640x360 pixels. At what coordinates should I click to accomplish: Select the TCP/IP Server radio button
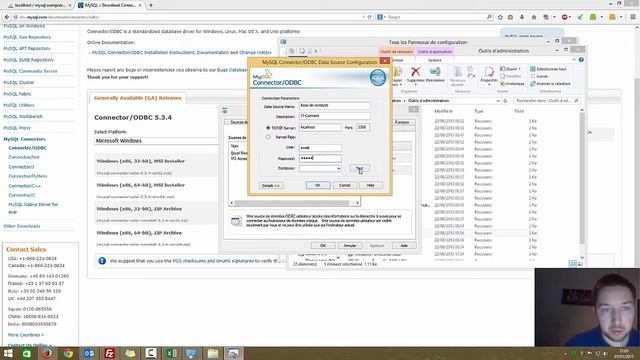(268, 128)
